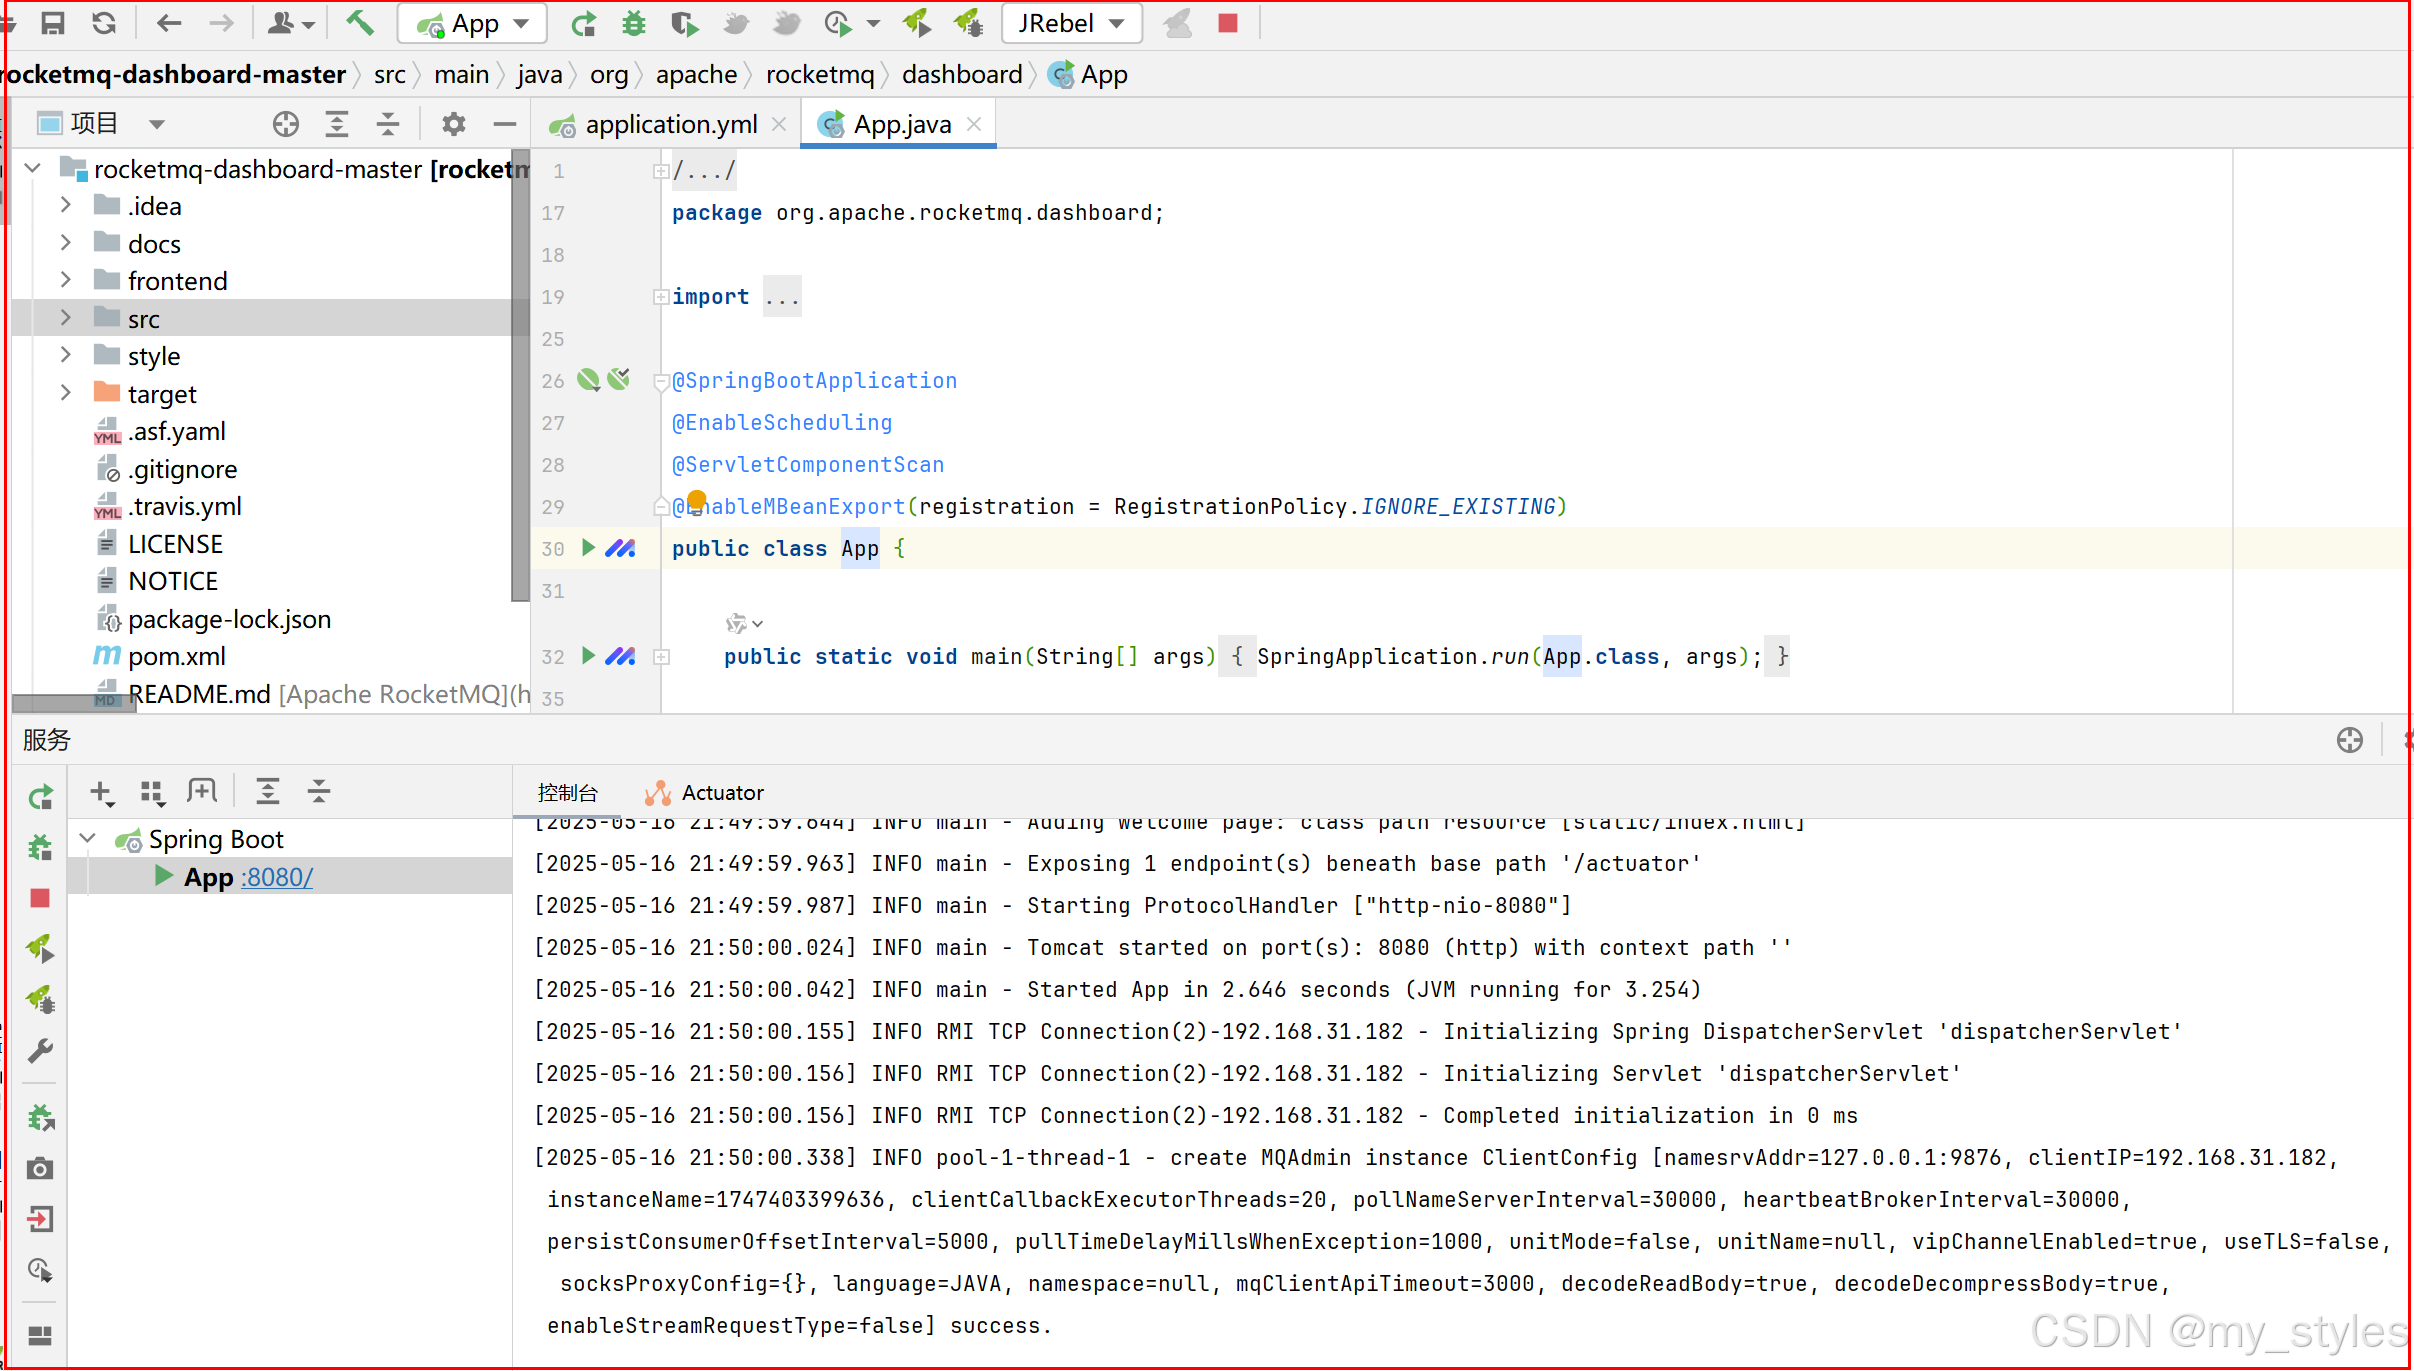This screenshot has width=2414, height=1371.
Task: Click the Debug bug icon in toolbar
Action: (x=633, y=23)
